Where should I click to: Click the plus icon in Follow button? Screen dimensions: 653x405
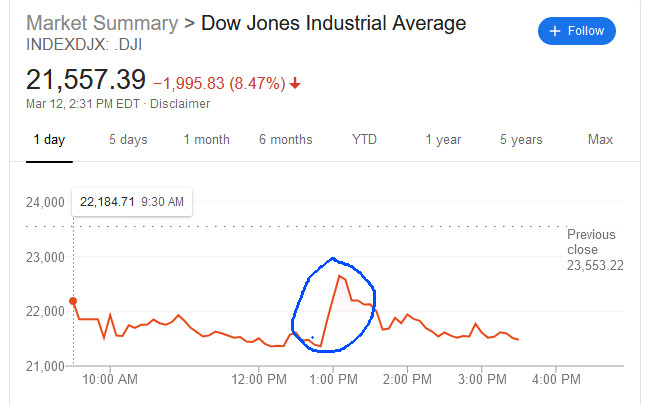(555, 31)
